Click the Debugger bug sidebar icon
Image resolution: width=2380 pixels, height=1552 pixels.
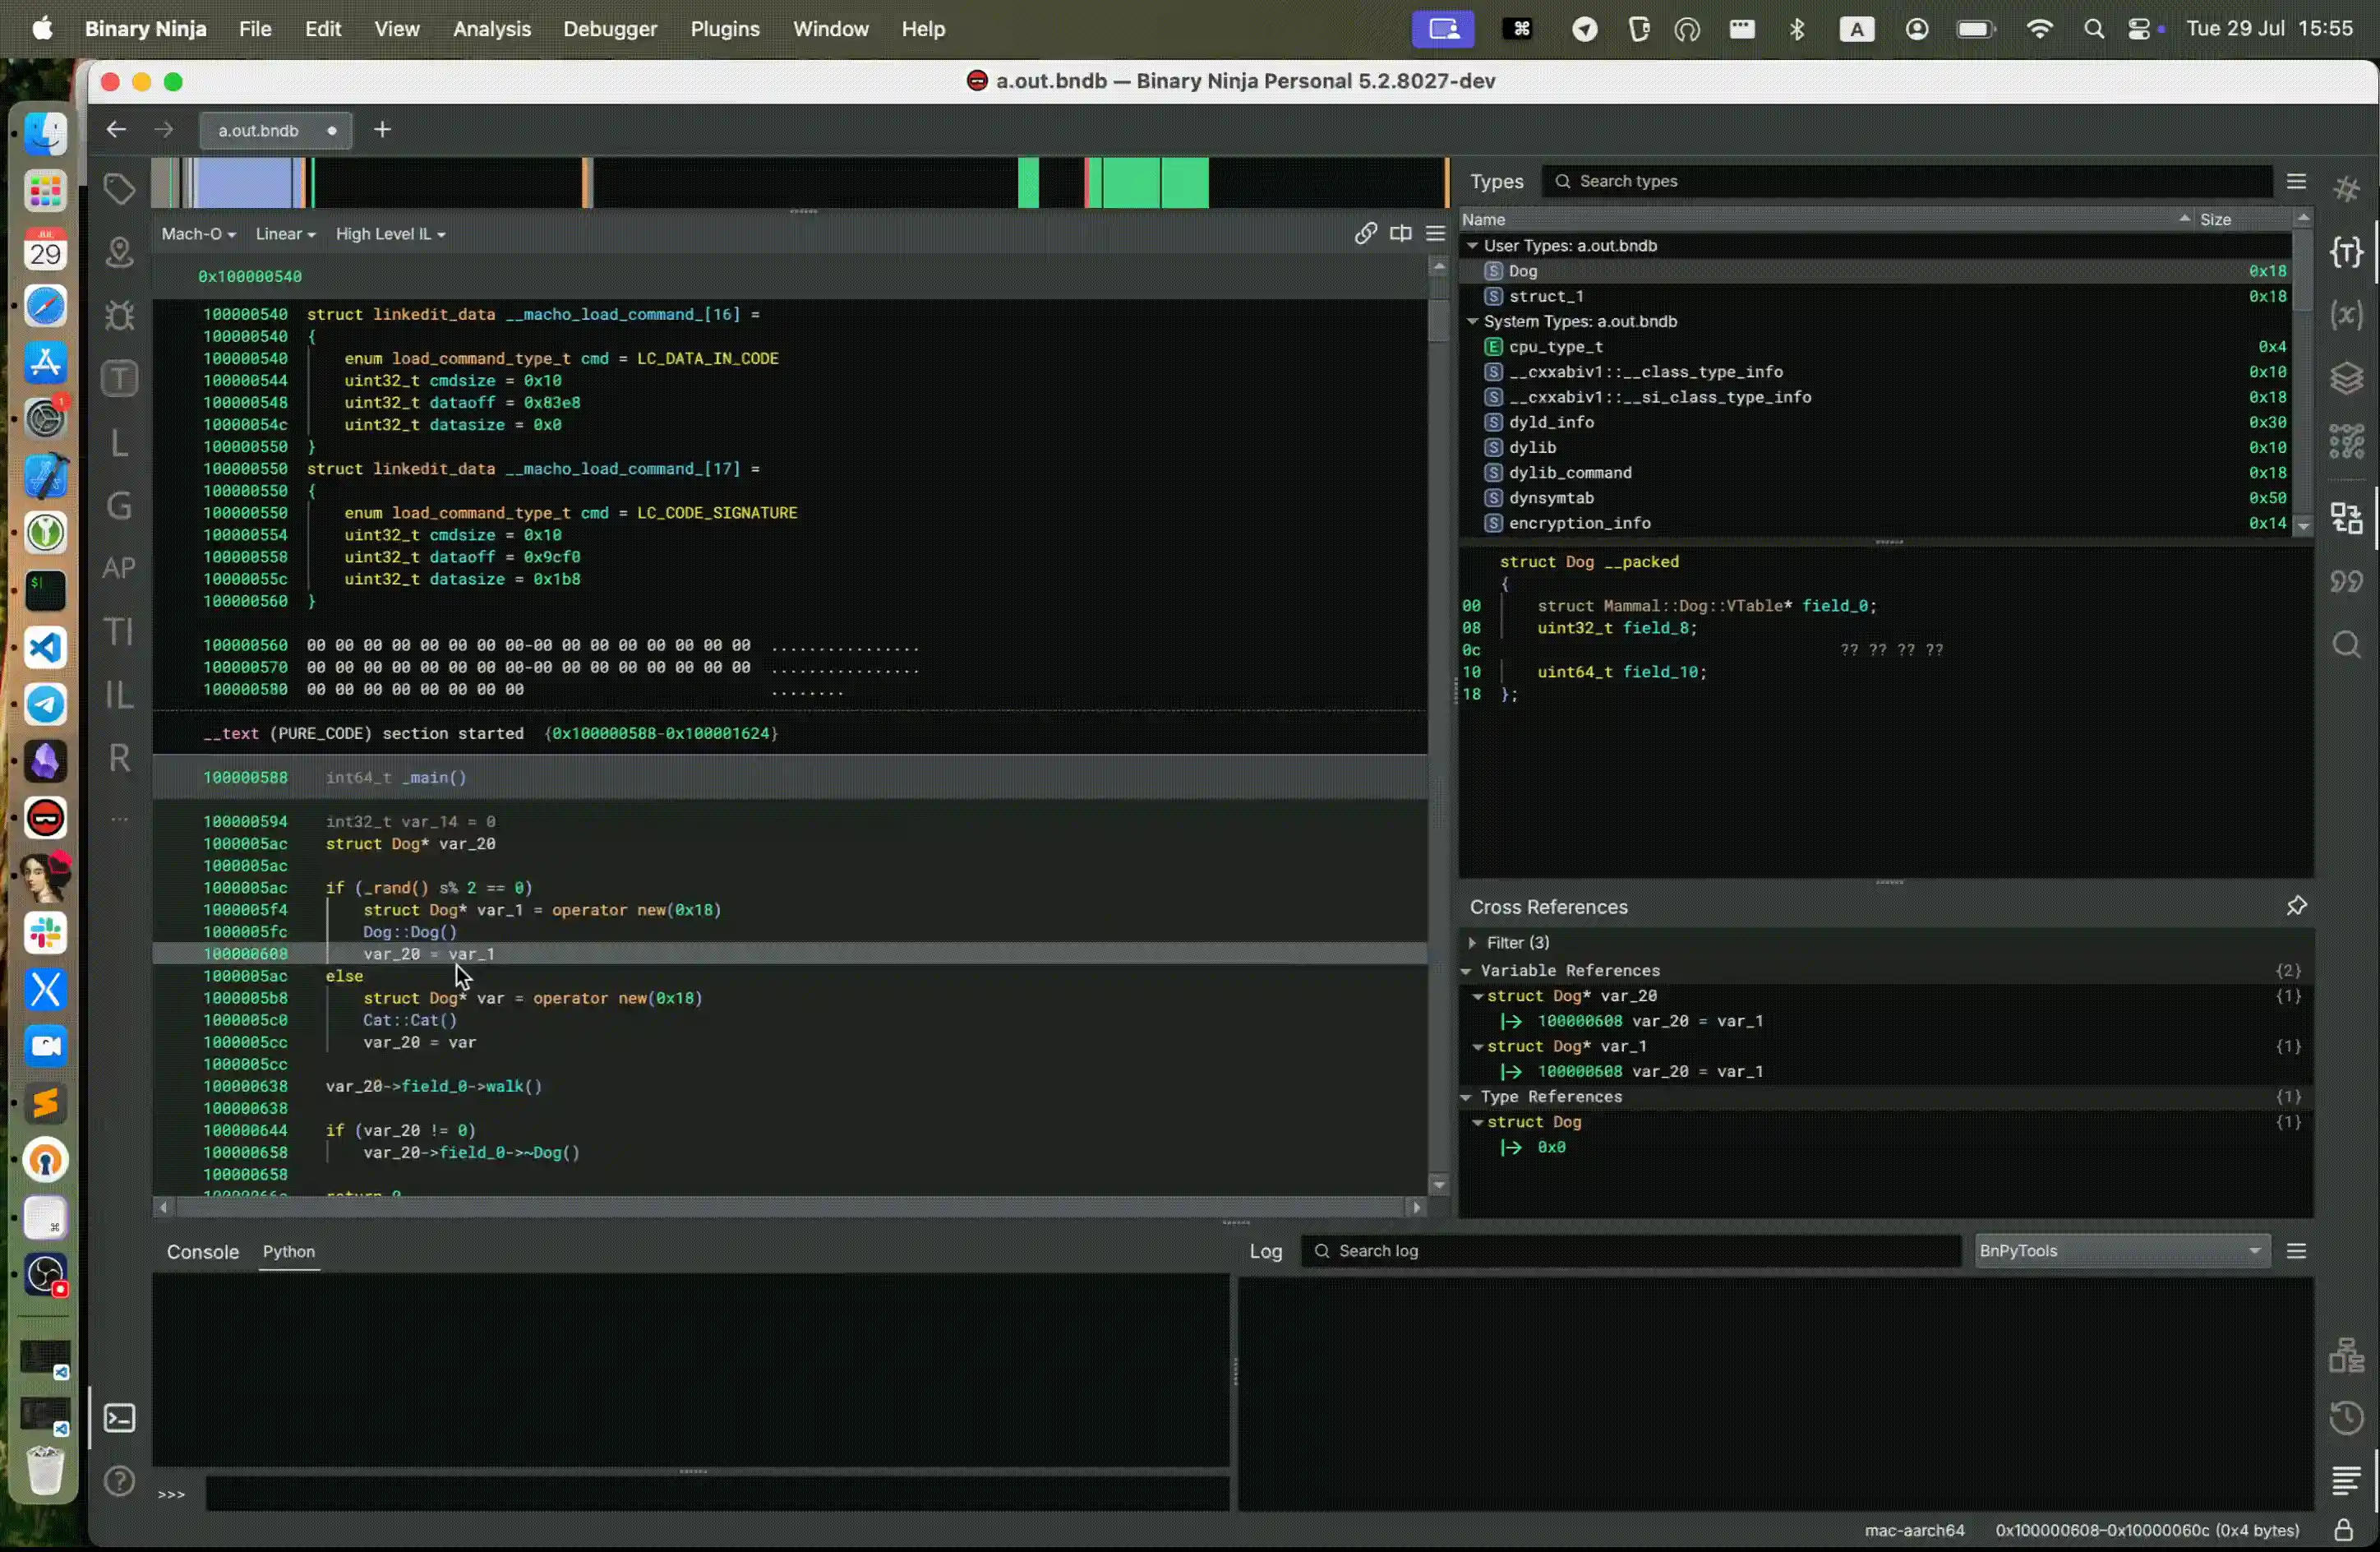[119, 315]
